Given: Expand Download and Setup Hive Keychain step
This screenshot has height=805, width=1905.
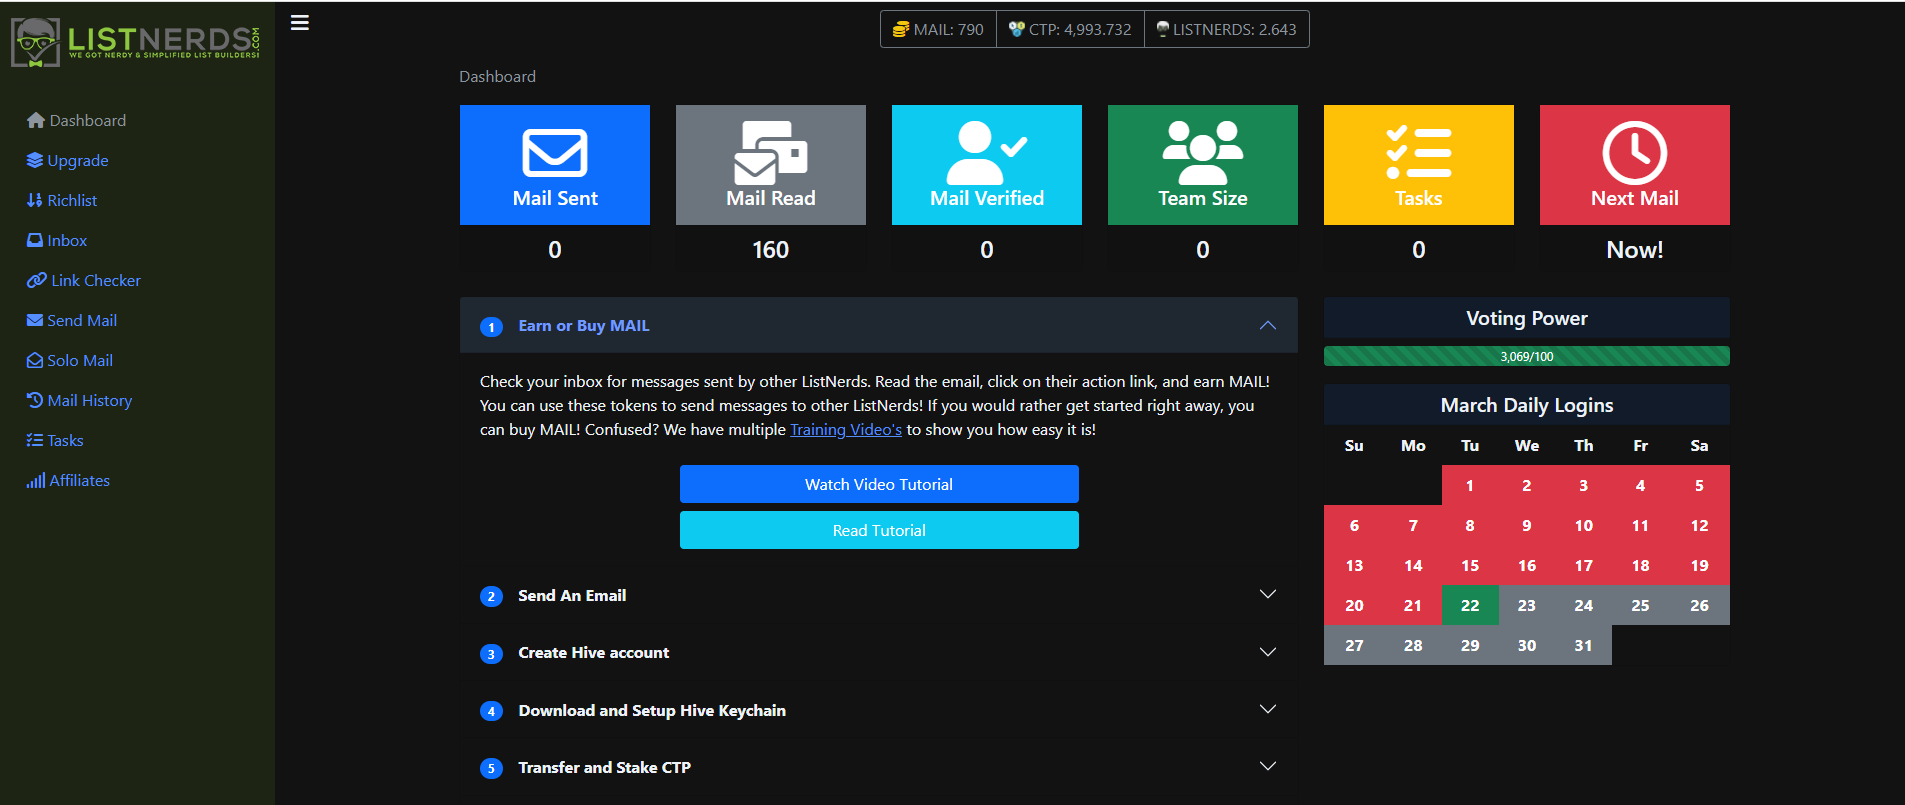Looking at the screenshot, I should click(x=1268, y=709).
